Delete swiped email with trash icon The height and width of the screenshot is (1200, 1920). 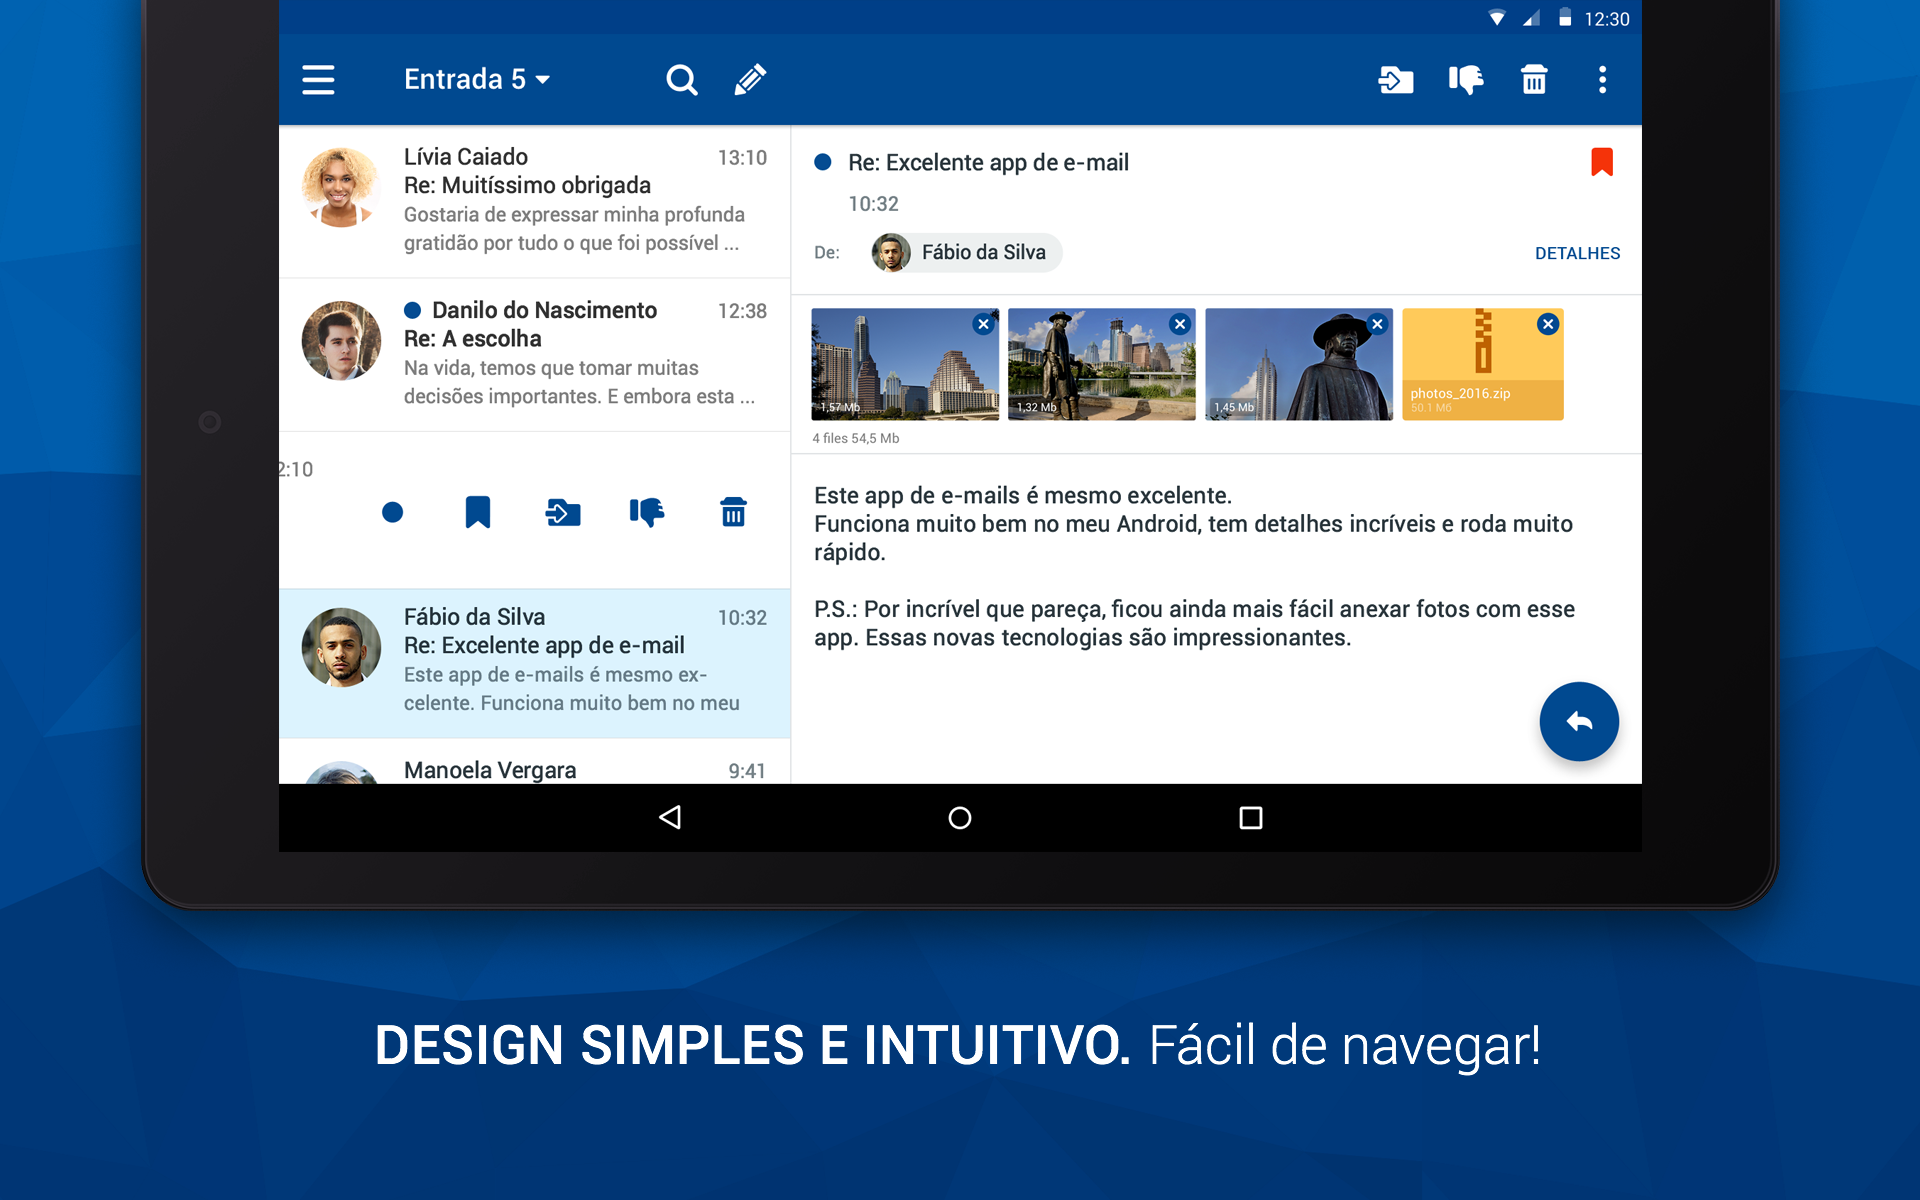(x=733, y=512)
